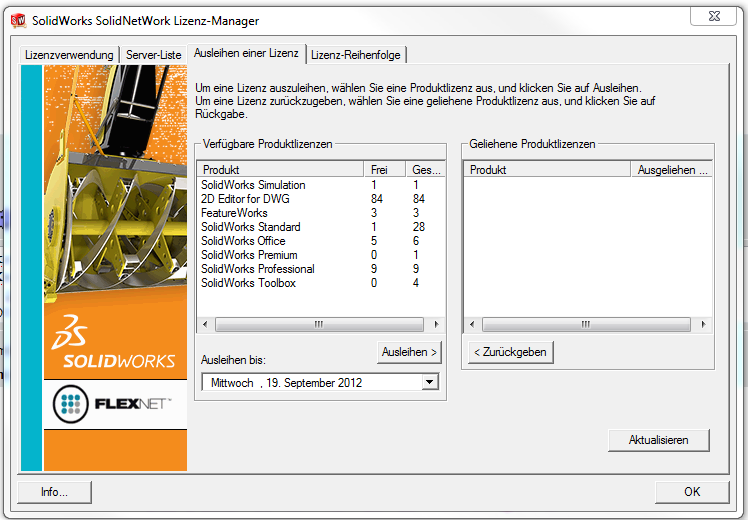This screenshot has width=748, height=520.
Task: Close the Lizenz-Manager window
Action: (713, 16)
